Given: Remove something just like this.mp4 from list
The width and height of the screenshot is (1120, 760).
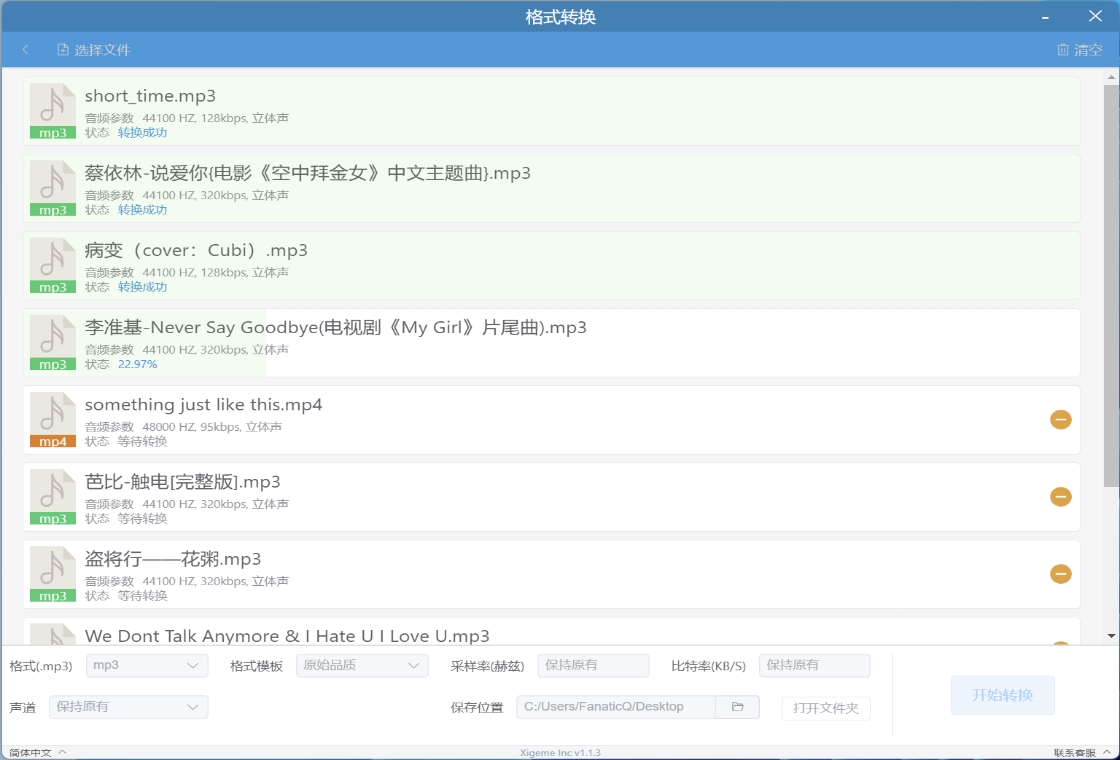Looking at the screenshot, I should (1061, 419).
